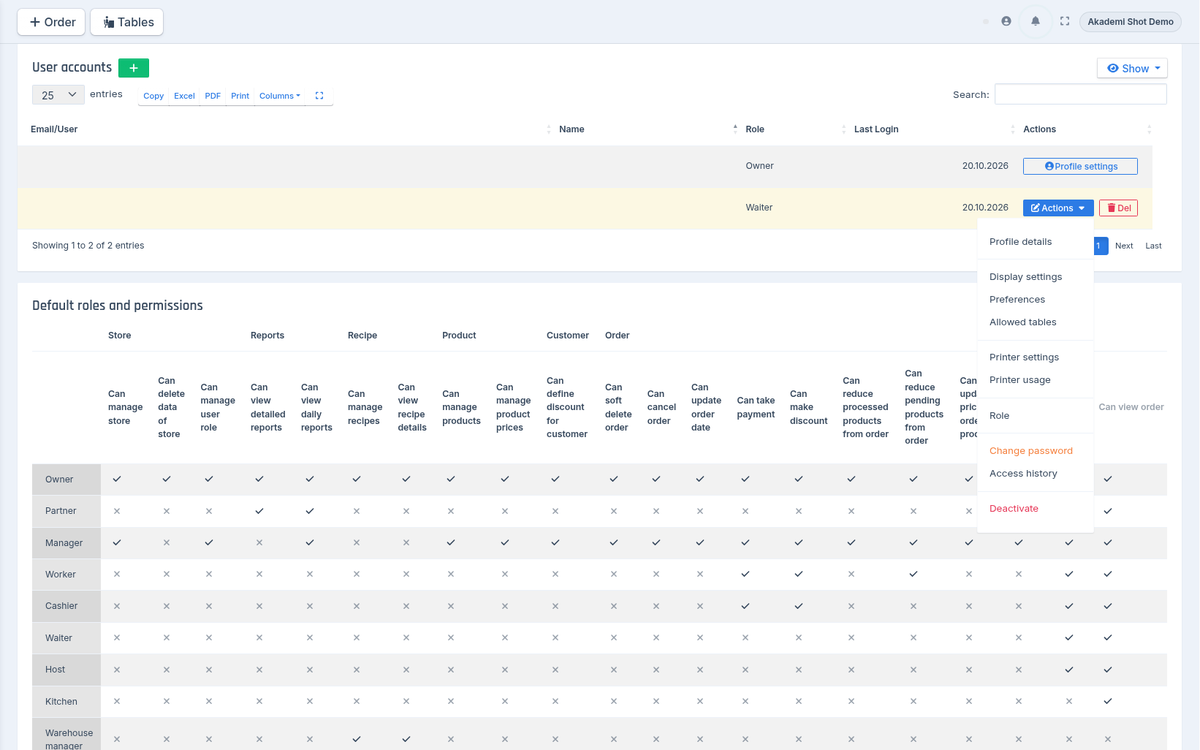Screen dimensions: 1200x750
Task: Go to Next page of entries
Action: pos(1124,246)
